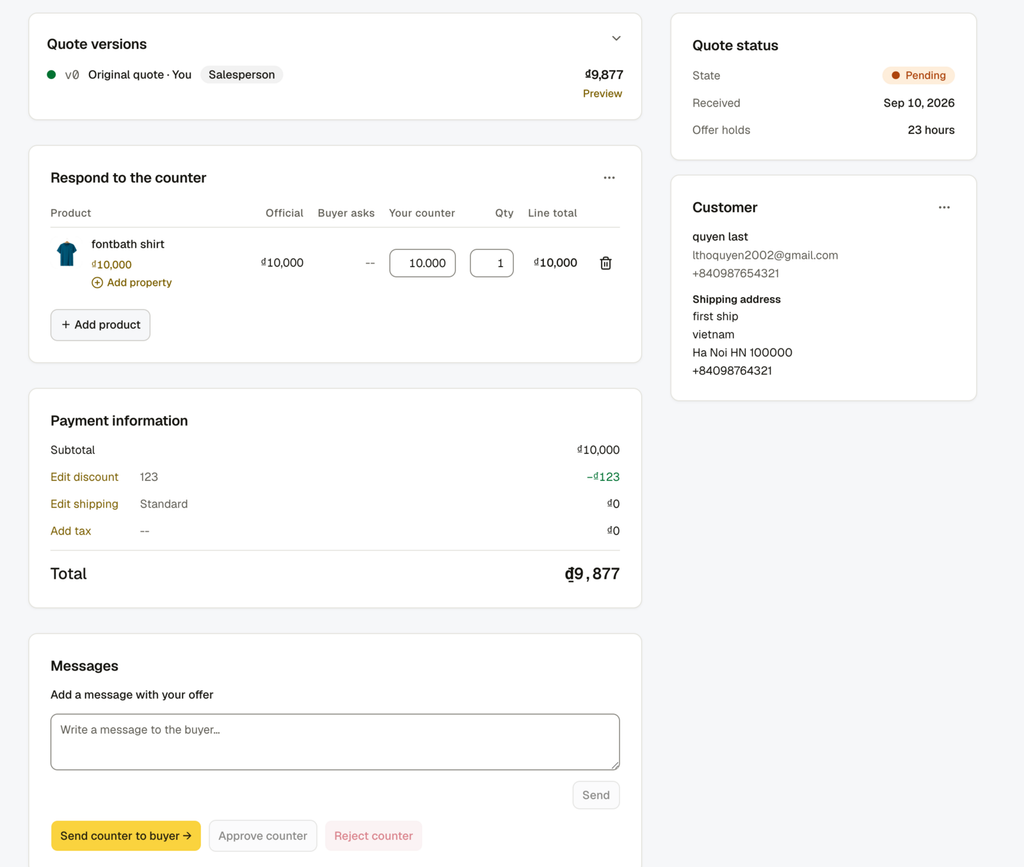Click the fontbath shirt thumbnail
The width and height of the screenshot is (1024, 867).
point(67,253)
